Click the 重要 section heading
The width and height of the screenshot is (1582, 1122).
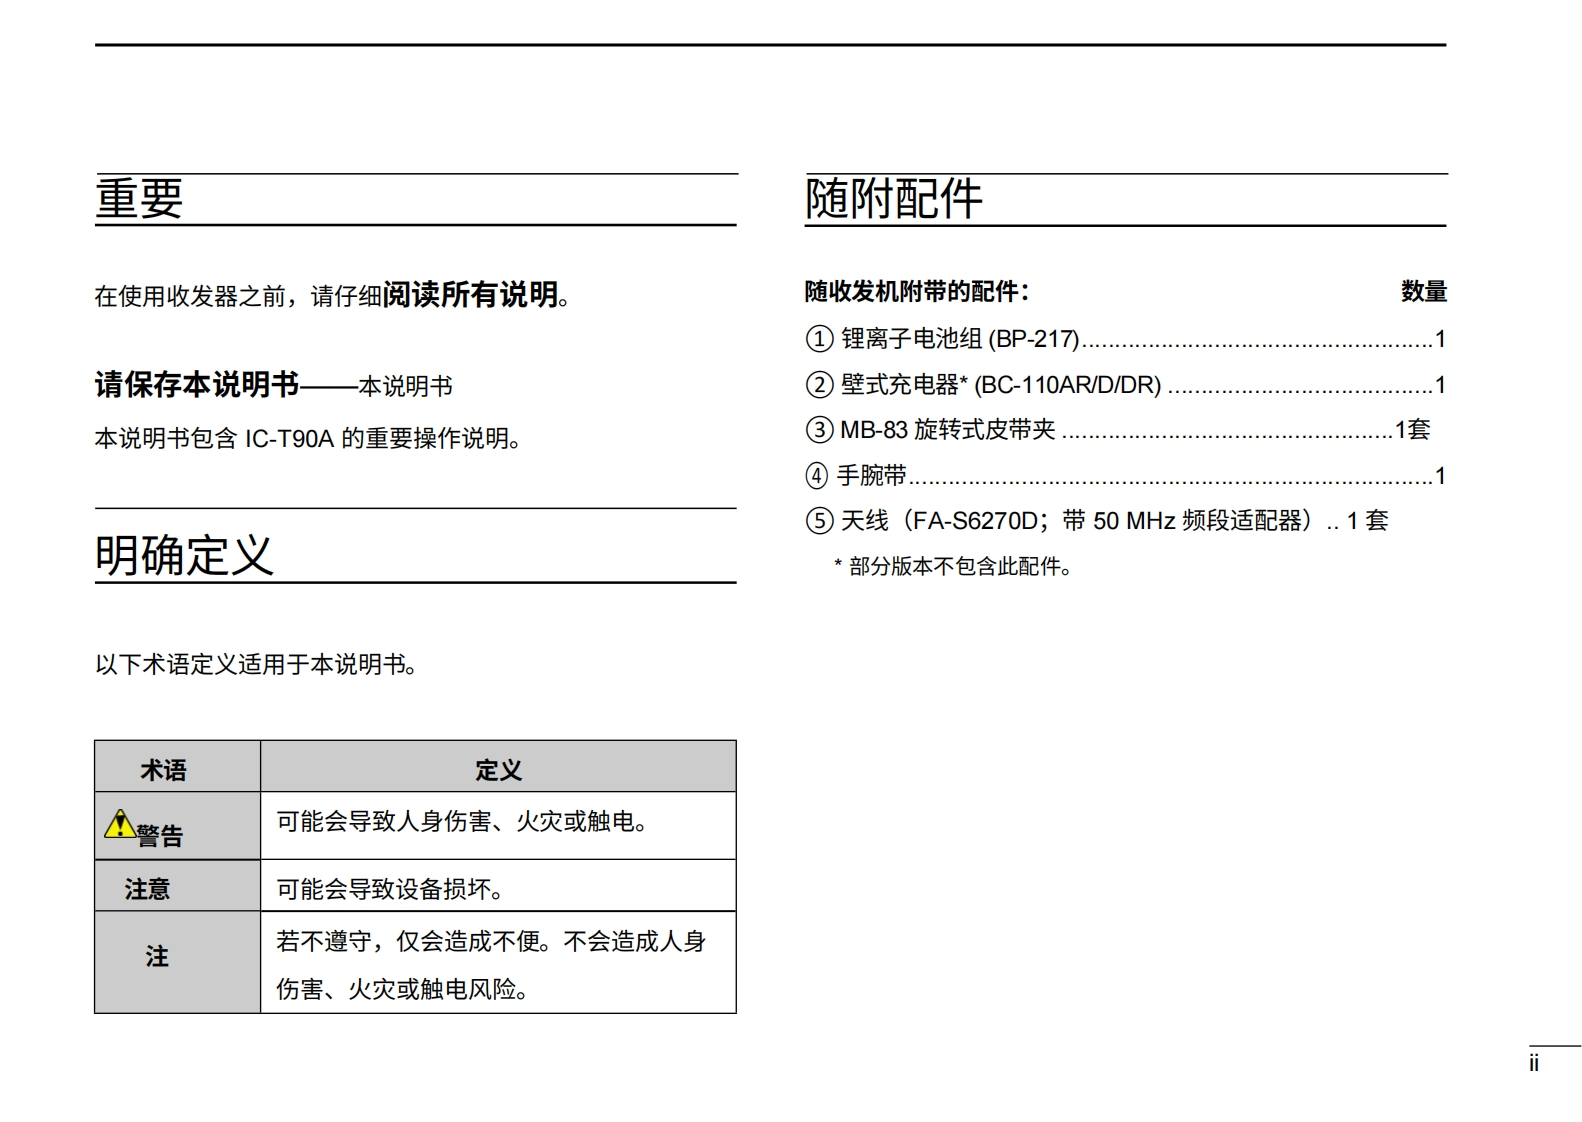[x=139, y=198]
